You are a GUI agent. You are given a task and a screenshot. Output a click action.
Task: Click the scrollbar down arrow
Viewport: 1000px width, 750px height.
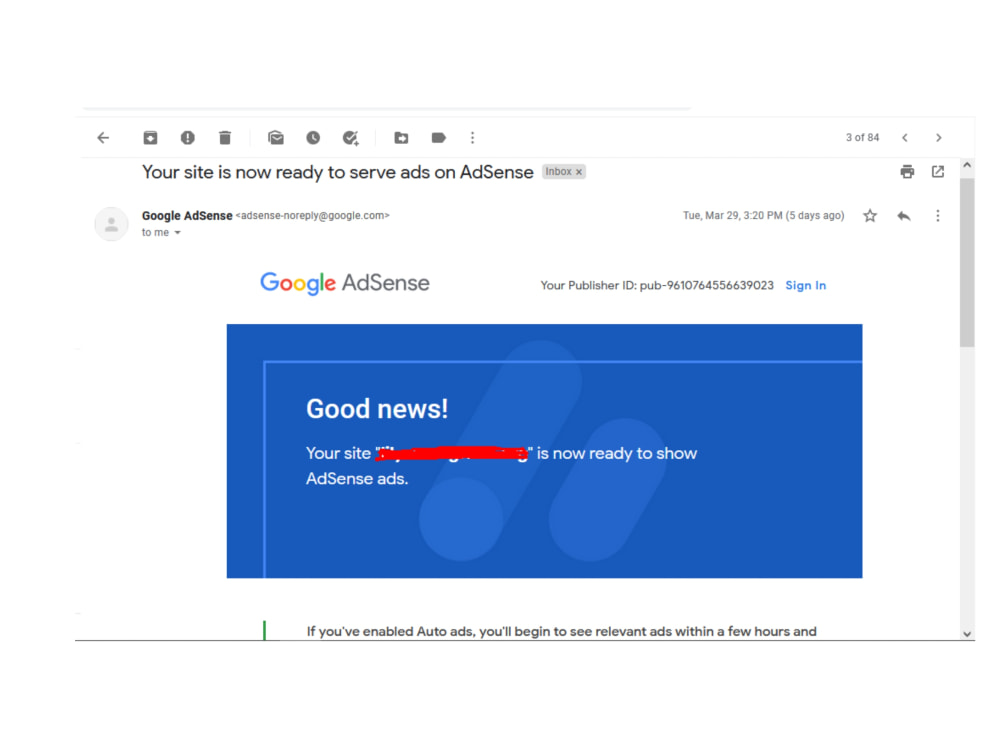(967, 634)
